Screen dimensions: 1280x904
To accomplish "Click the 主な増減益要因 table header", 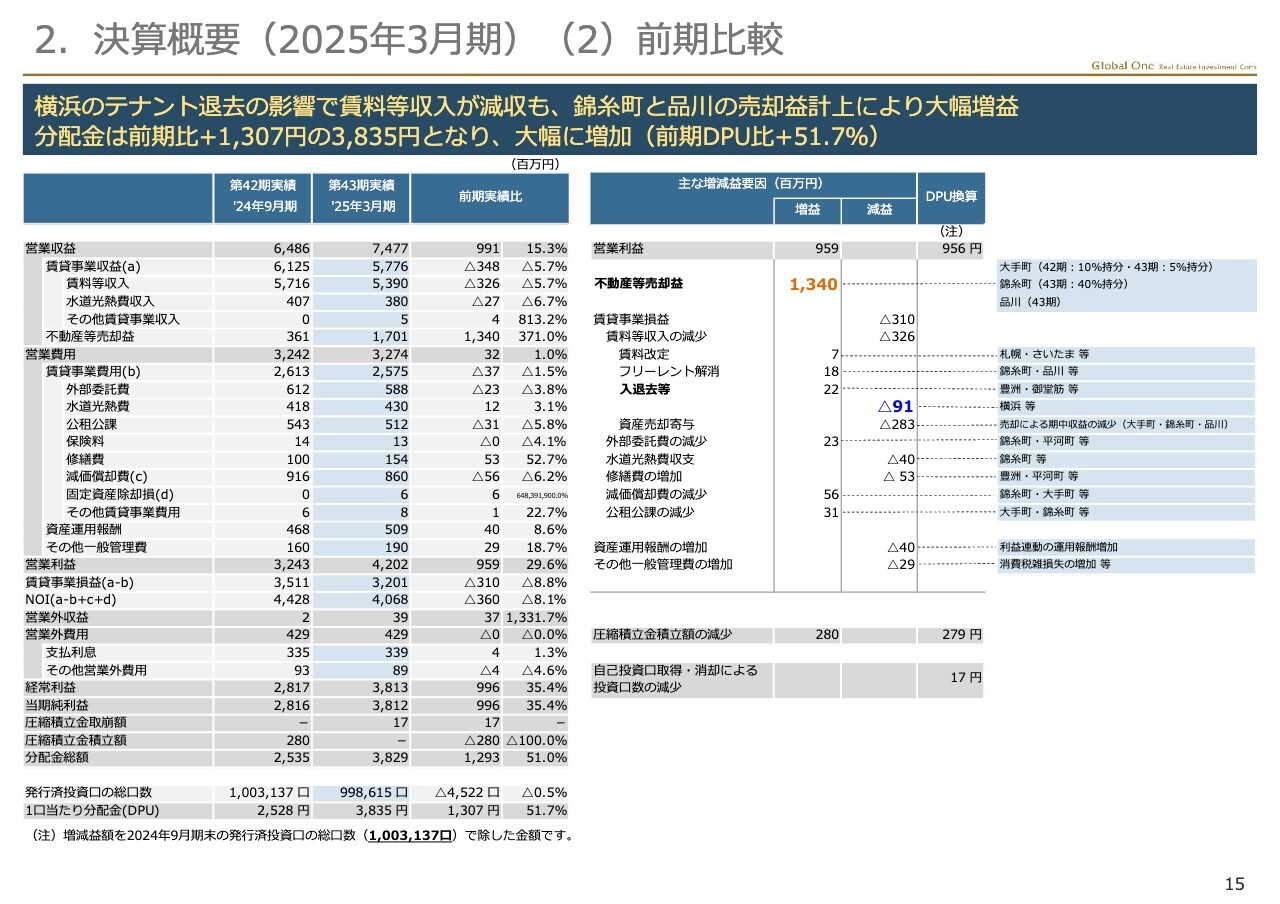I will (x=752, y=184).
